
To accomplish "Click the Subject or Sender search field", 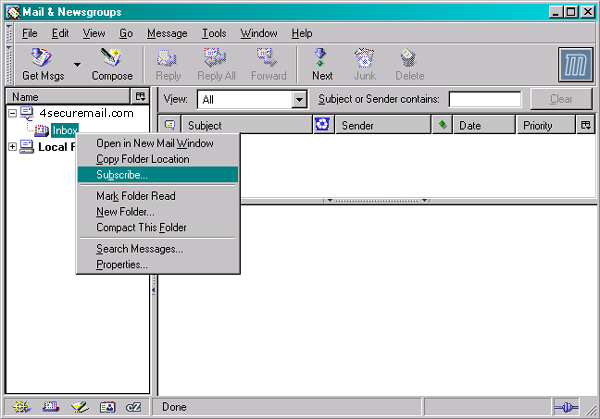I will (484, 99).
